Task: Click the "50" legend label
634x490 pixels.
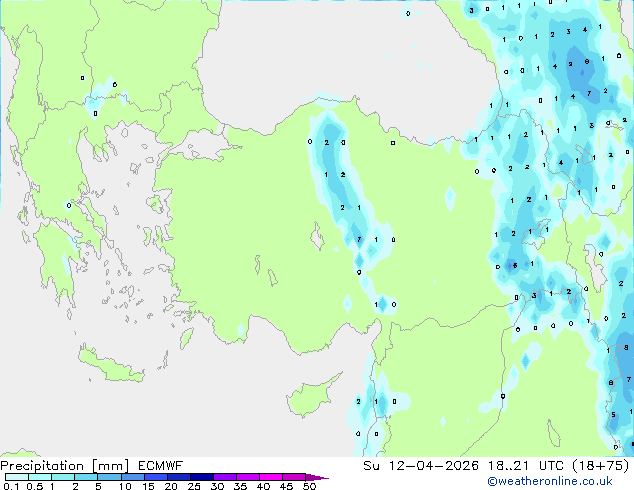Action: pyautogui.click(x=310, y=486)
